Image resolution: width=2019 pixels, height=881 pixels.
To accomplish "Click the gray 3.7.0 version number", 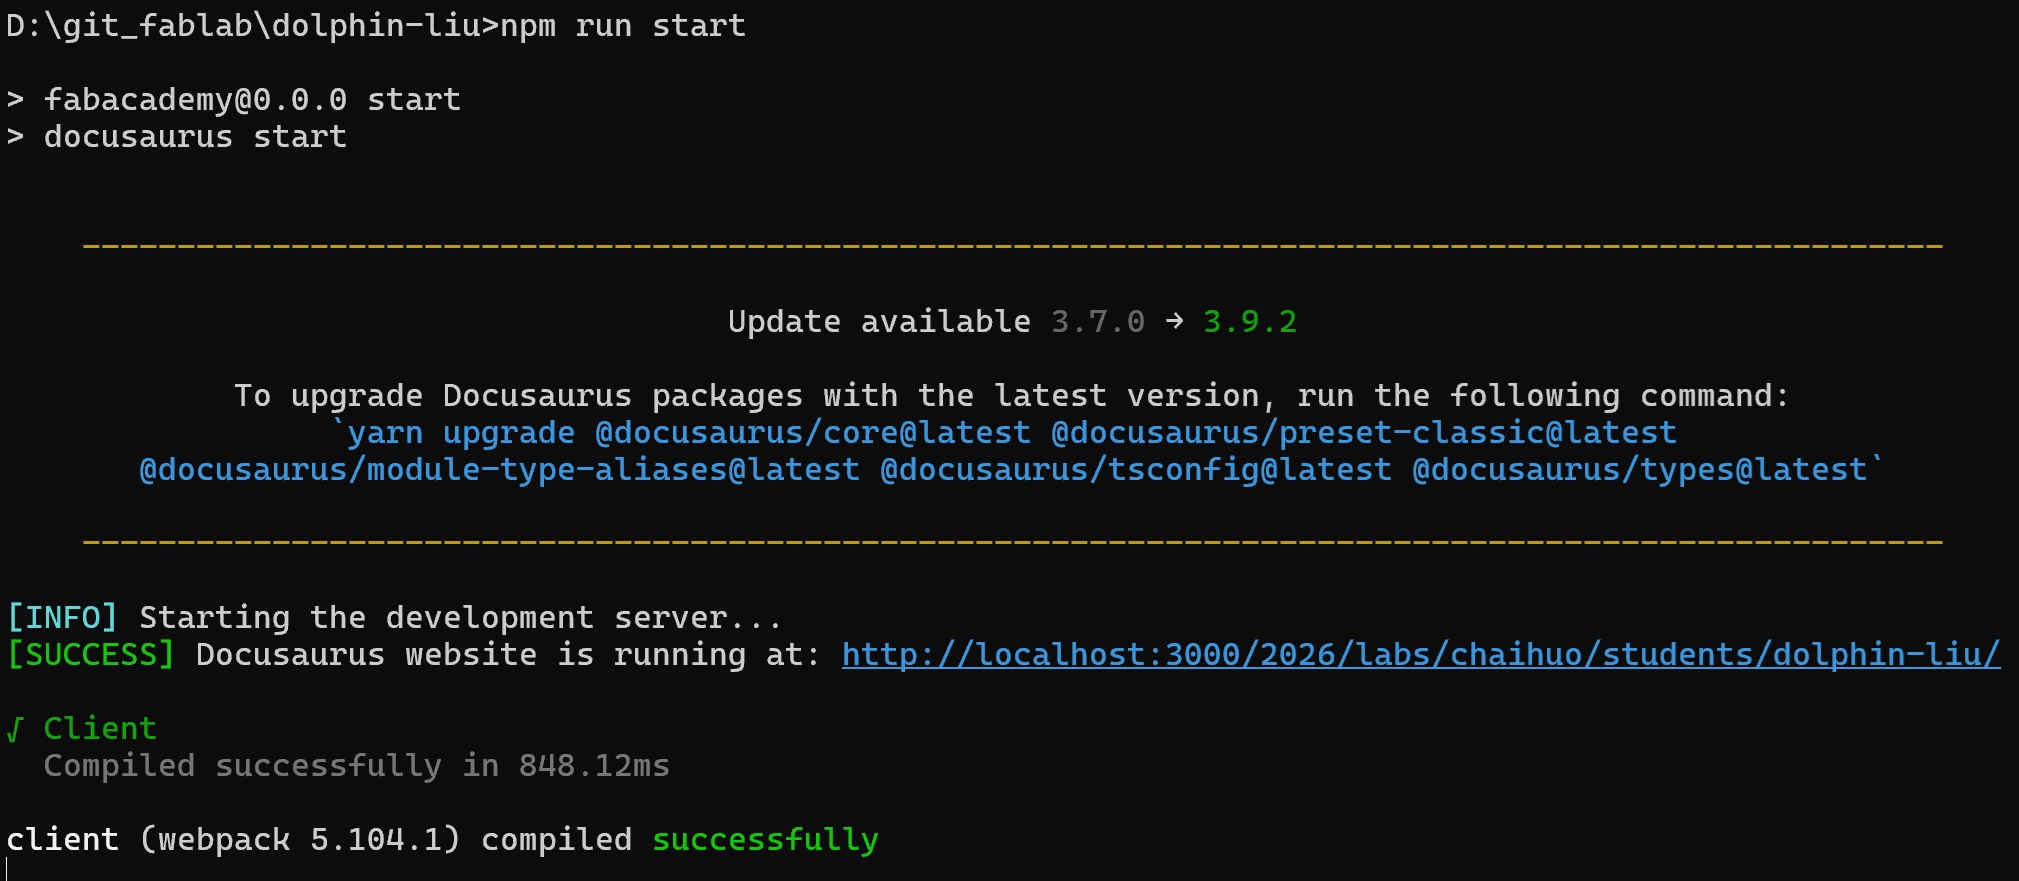I will click(1097, 322).
